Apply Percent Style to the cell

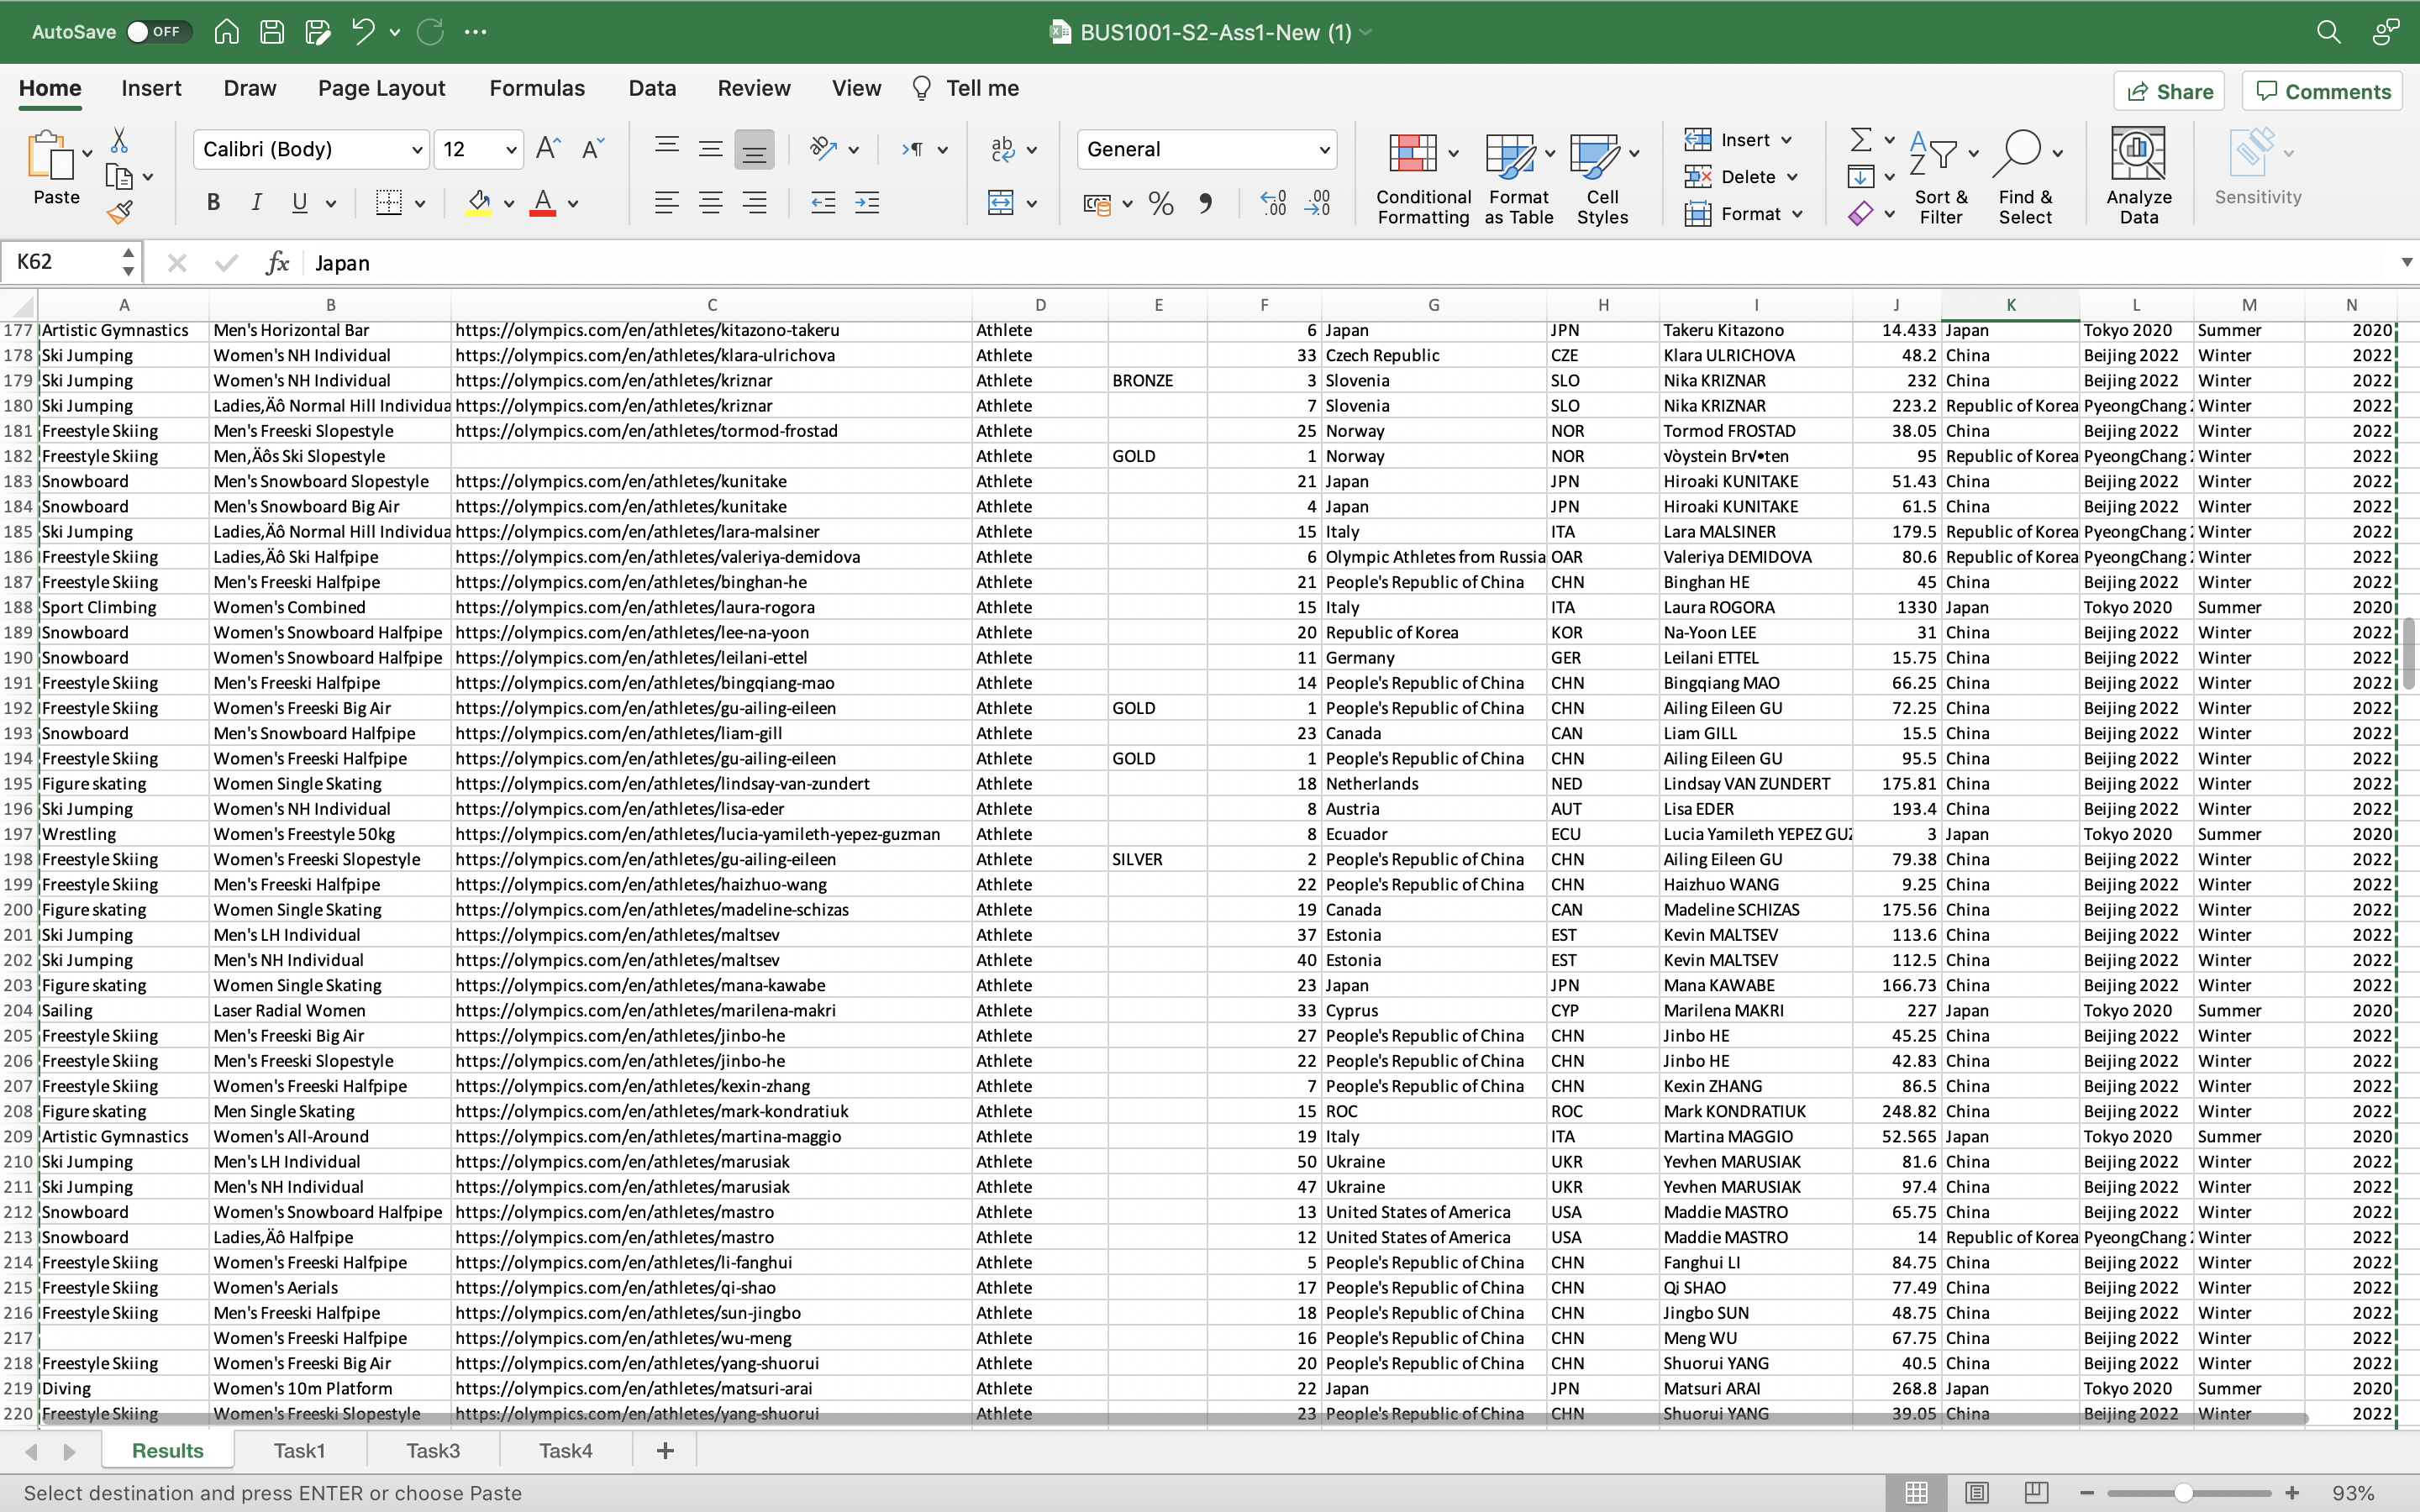pos(1160,204)
